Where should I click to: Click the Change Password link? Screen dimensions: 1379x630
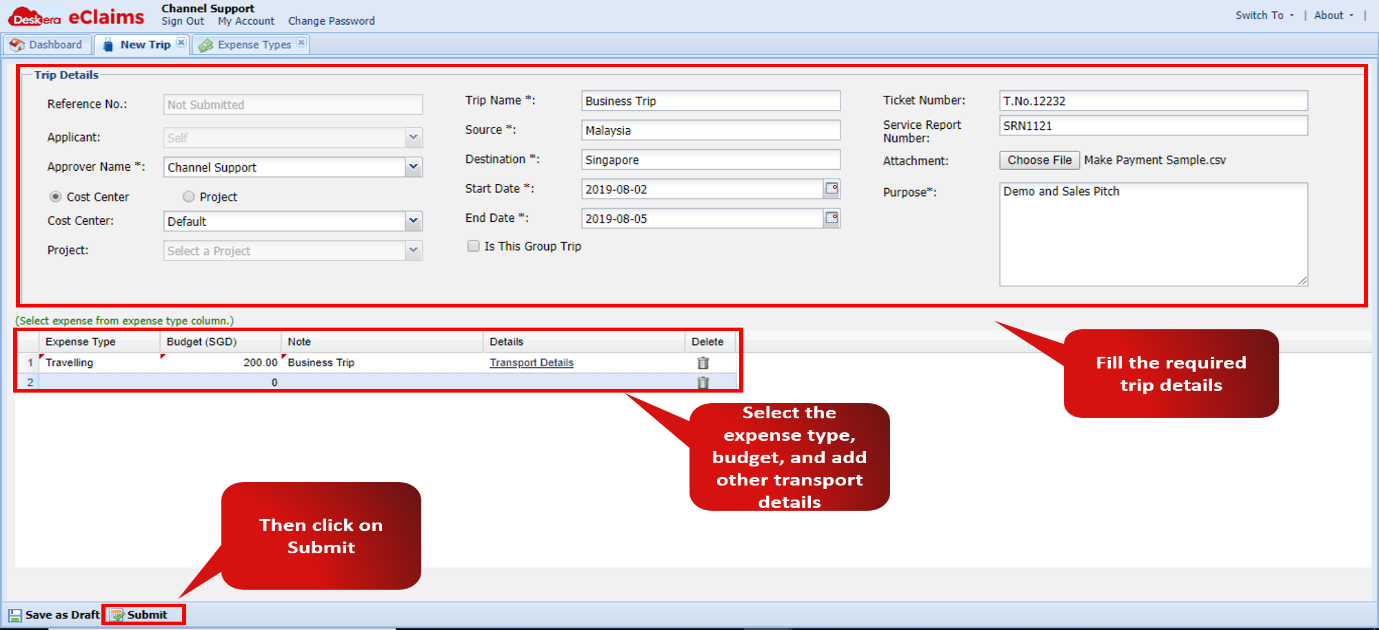(x=332, y=21)
